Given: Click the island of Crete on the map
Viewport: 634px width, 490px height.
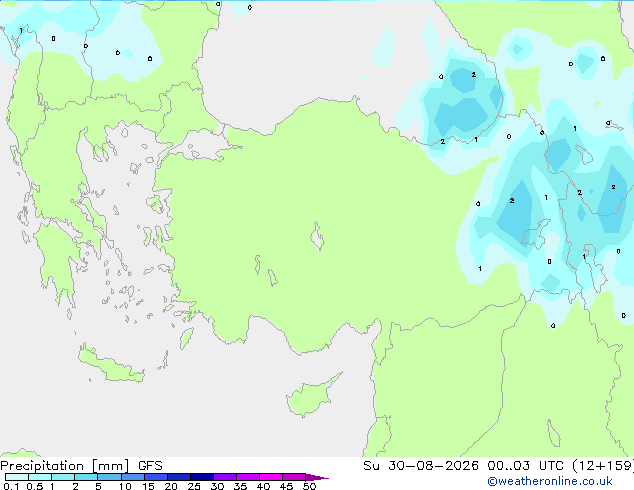Looking at the screenshot, I should [111, 365].
